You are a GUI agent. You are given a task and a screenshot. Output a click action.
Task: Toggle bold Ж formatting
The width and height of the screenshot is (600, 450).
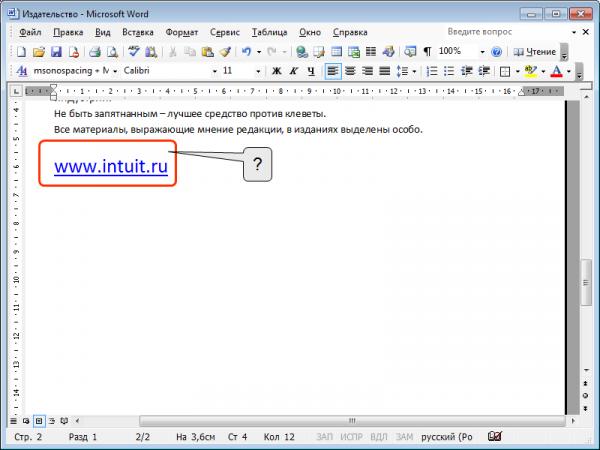(276, 71)
